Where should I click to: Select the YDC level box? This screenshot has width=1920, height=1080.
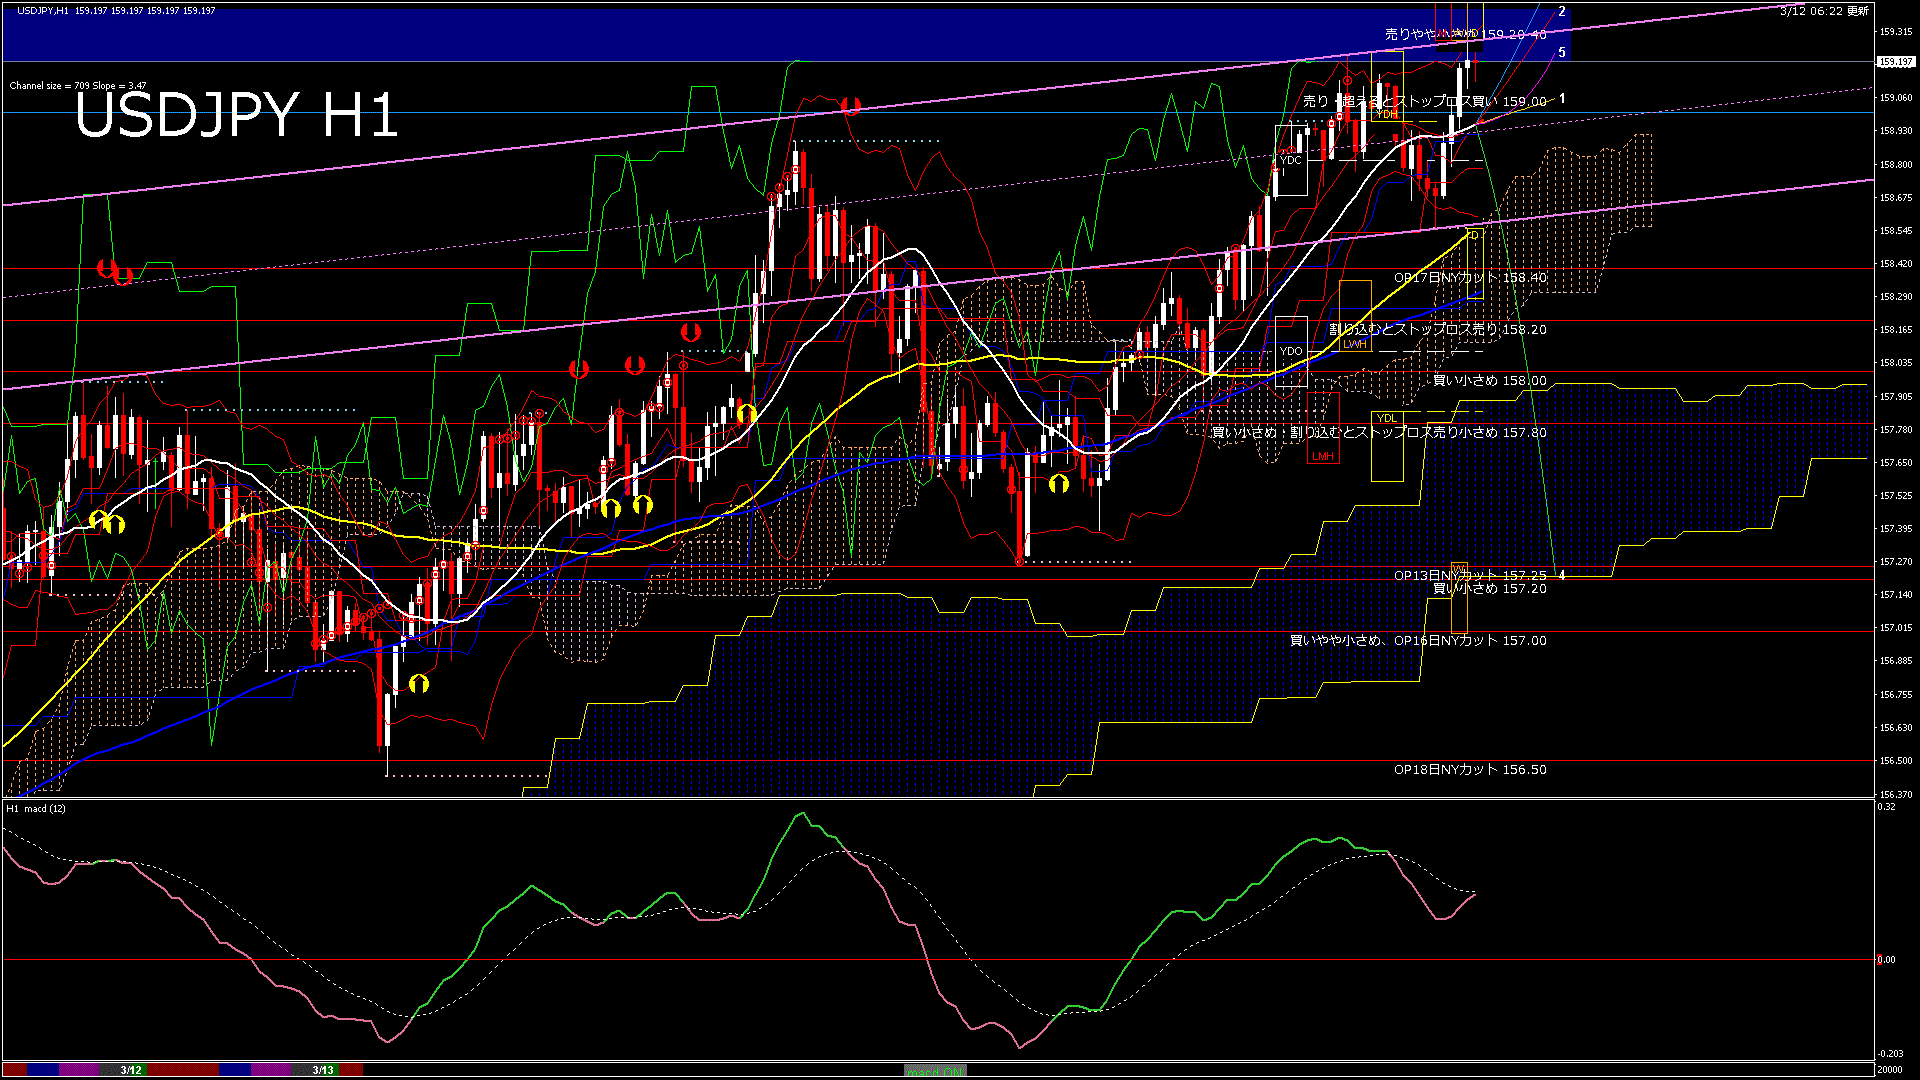(1291, 160)
